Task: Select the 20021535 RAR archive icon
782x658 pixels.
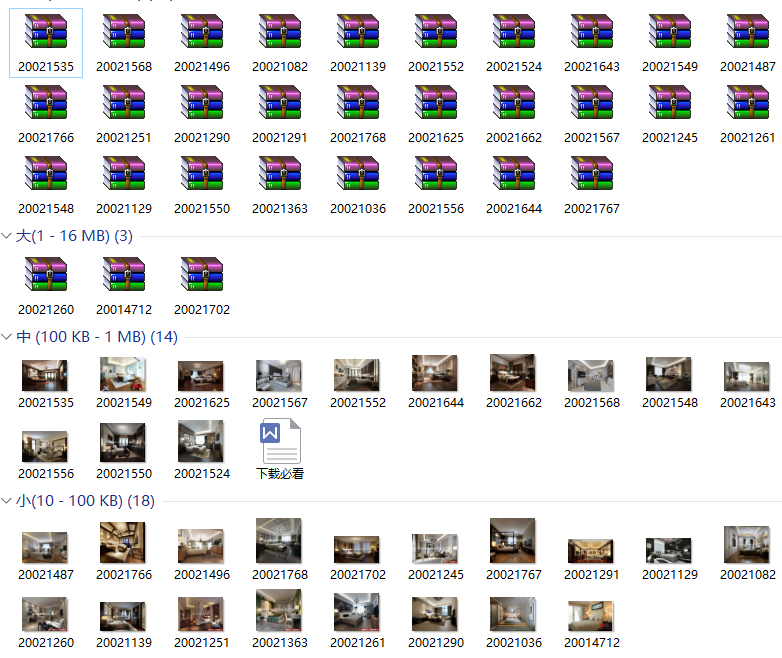Action: coord(46,31)
